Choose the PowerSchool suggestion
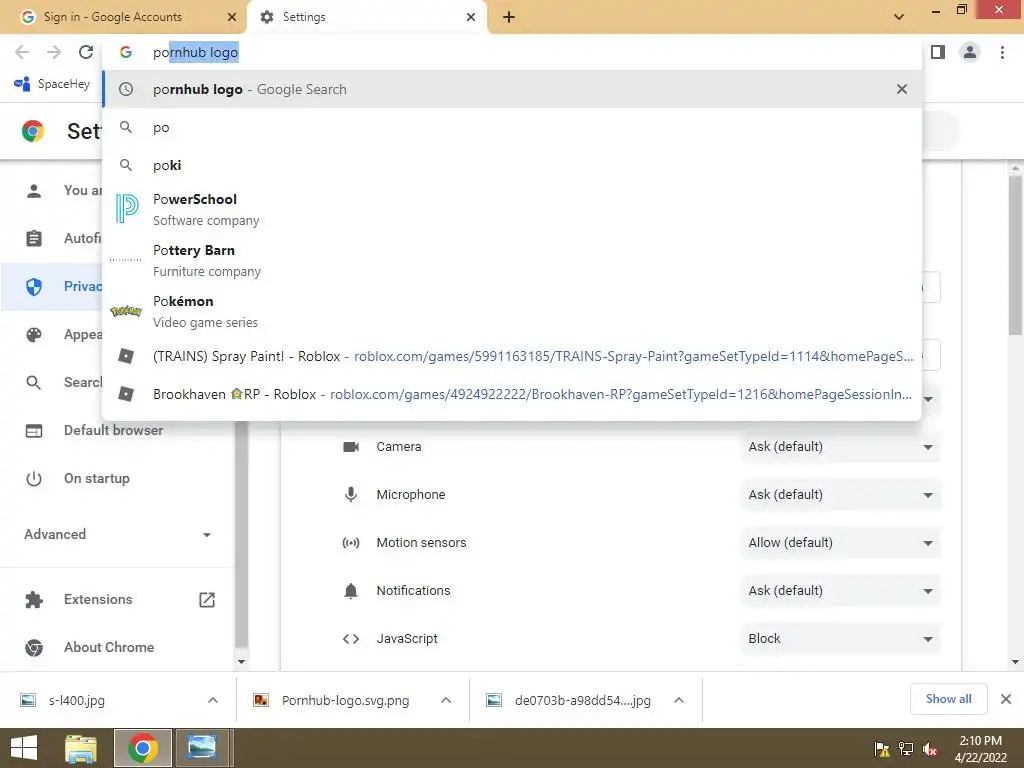This screenshot has width=1024, height=768. pos(512,209)
